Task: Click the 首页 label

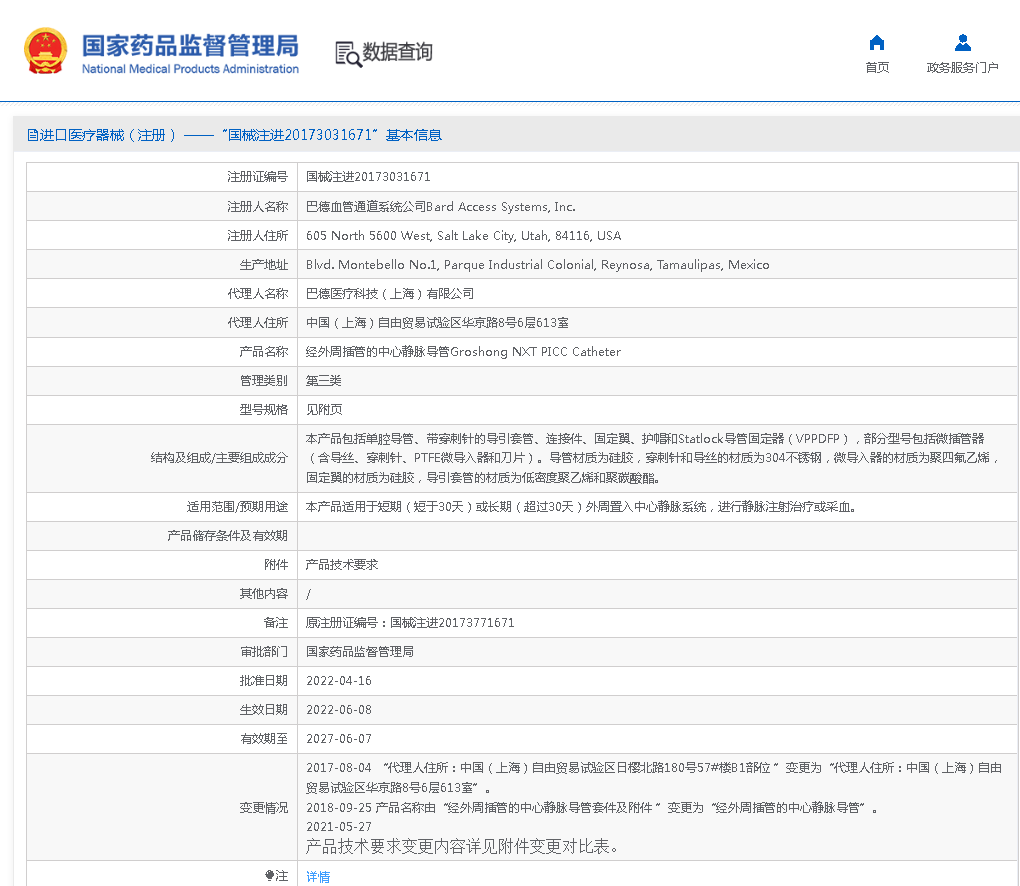Action: point(877,68)
